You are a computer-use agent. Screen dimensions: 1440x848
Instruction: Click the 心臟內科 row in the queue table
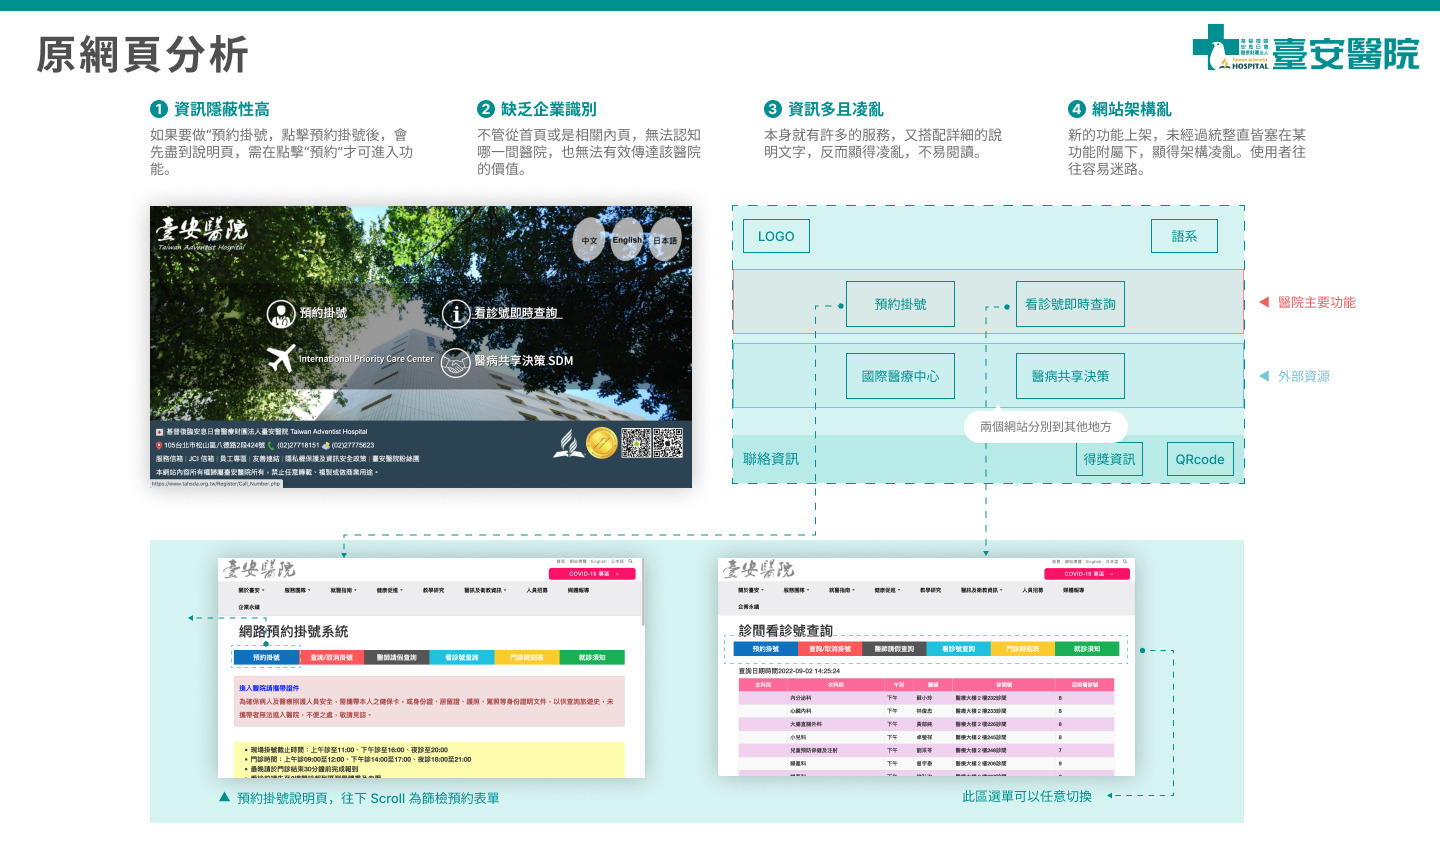pos(926,711)
